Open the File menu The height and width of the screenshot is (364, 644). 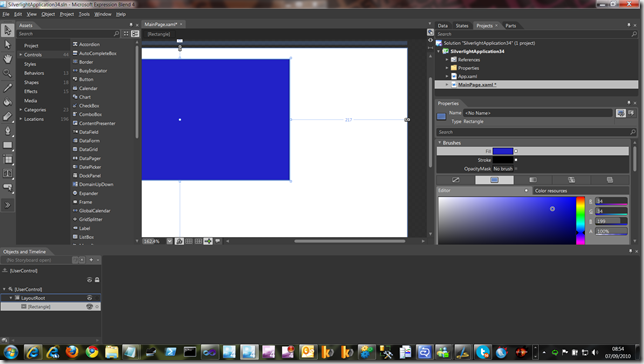point(6,14)
